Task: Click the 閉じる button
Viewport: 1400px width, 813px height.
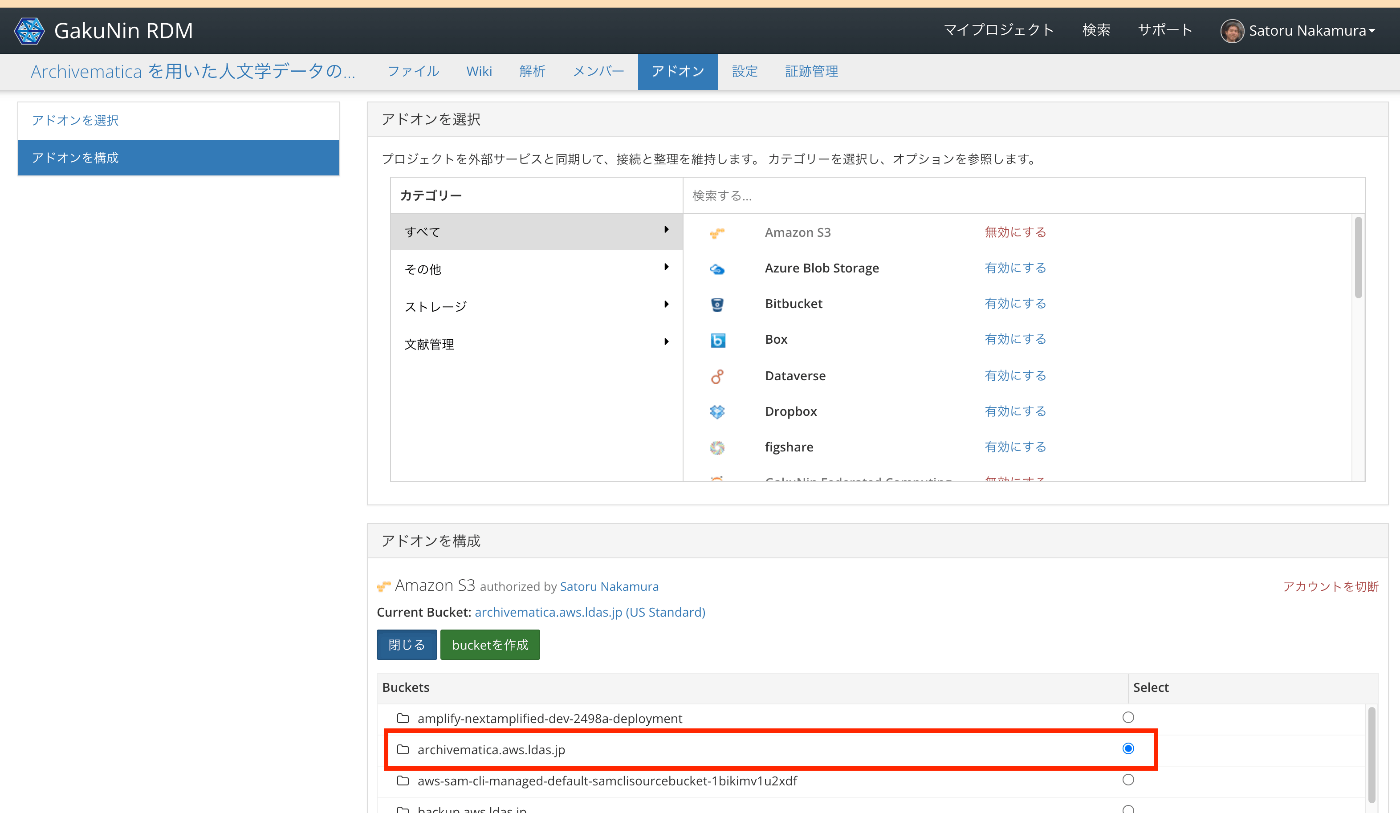Action: (x=407, y=645)
